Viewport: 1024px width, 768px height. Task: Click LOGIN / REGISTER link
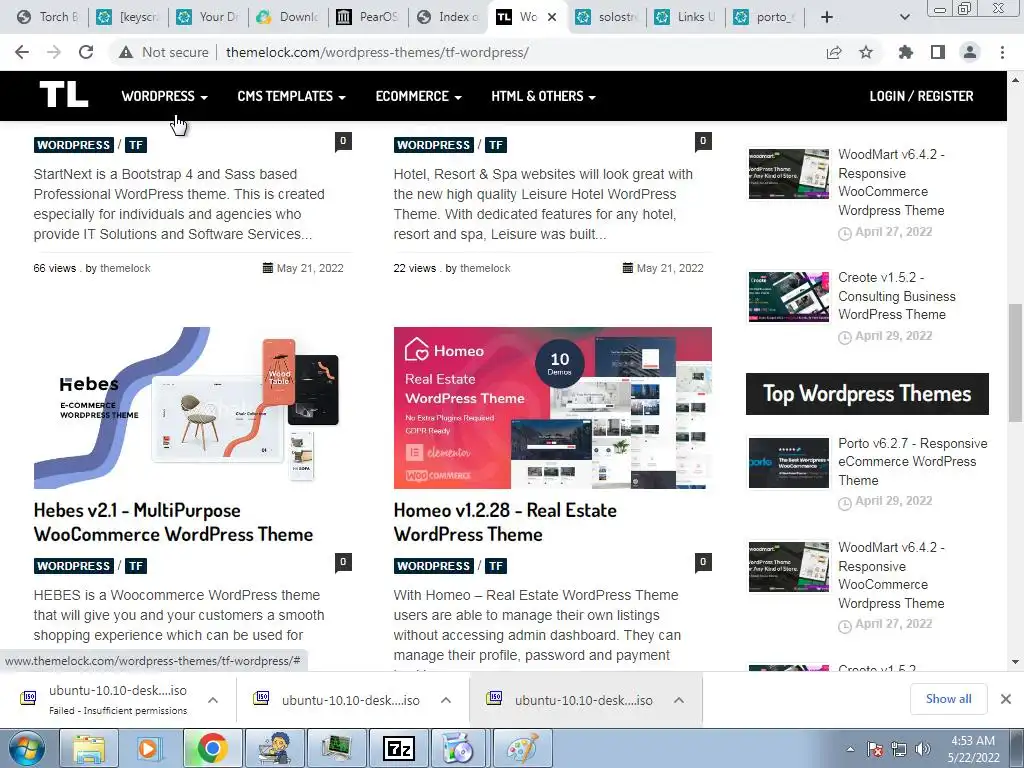(921, 96)
